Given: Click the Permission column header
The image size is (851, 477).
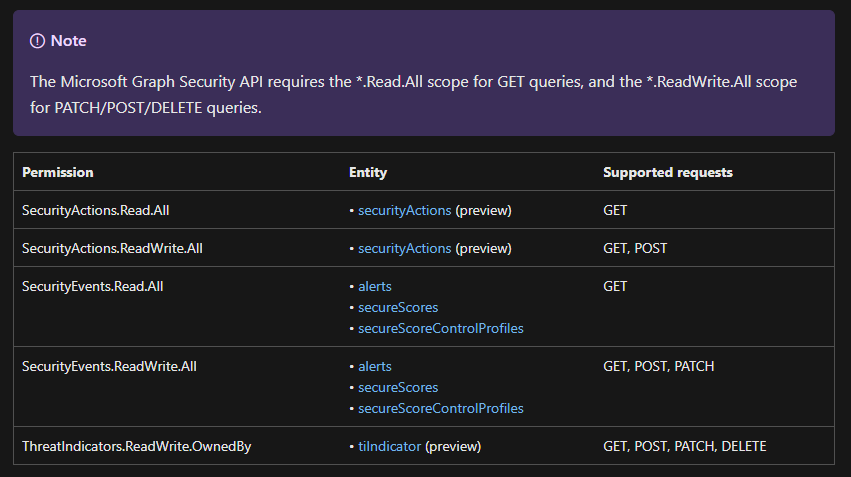Looking at the screenshot, I should [58, 173].
